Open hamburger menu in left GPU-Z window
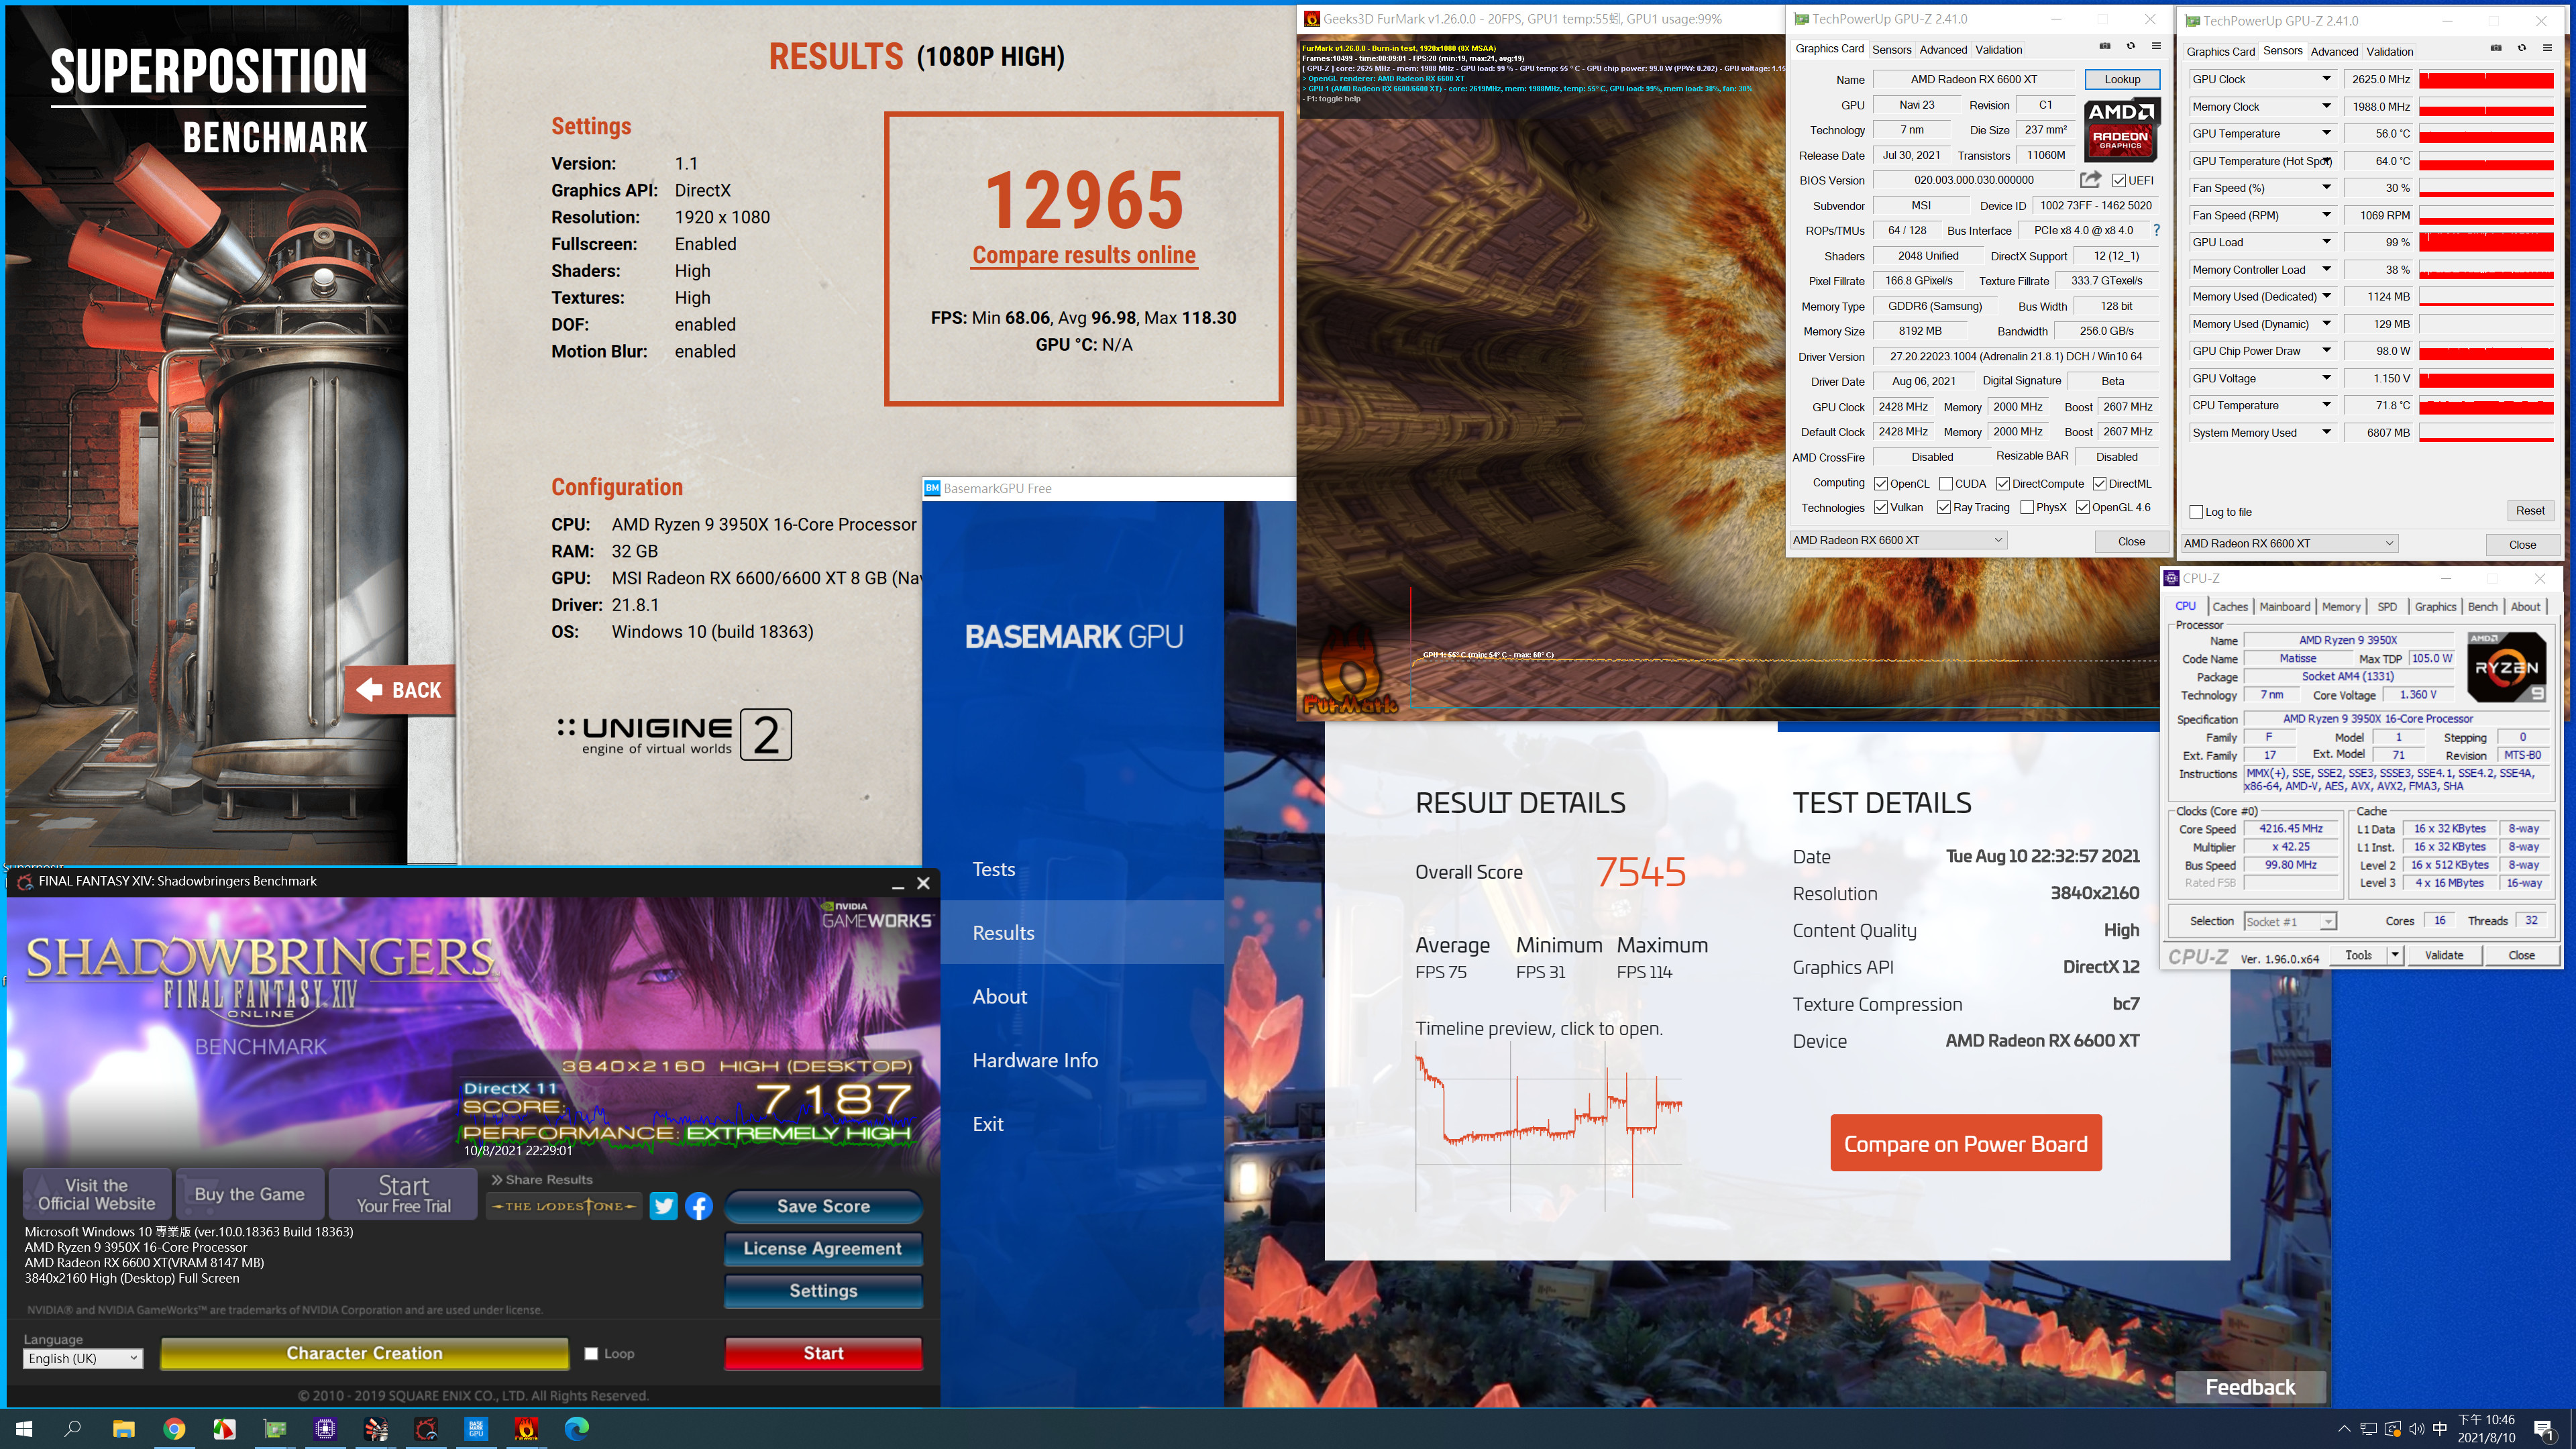Image resolution: width=2576 pixels, height=1449 pixels. tap(2156, 46)
